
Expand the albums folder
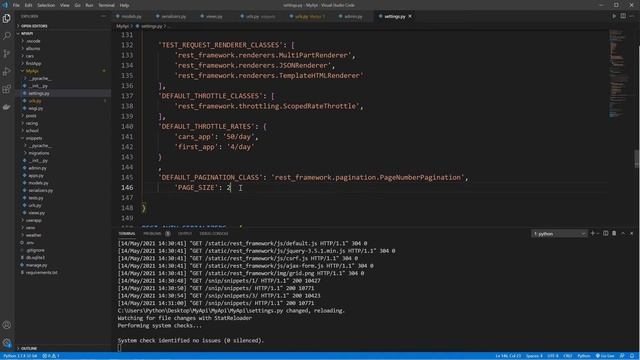pos(33,49)
